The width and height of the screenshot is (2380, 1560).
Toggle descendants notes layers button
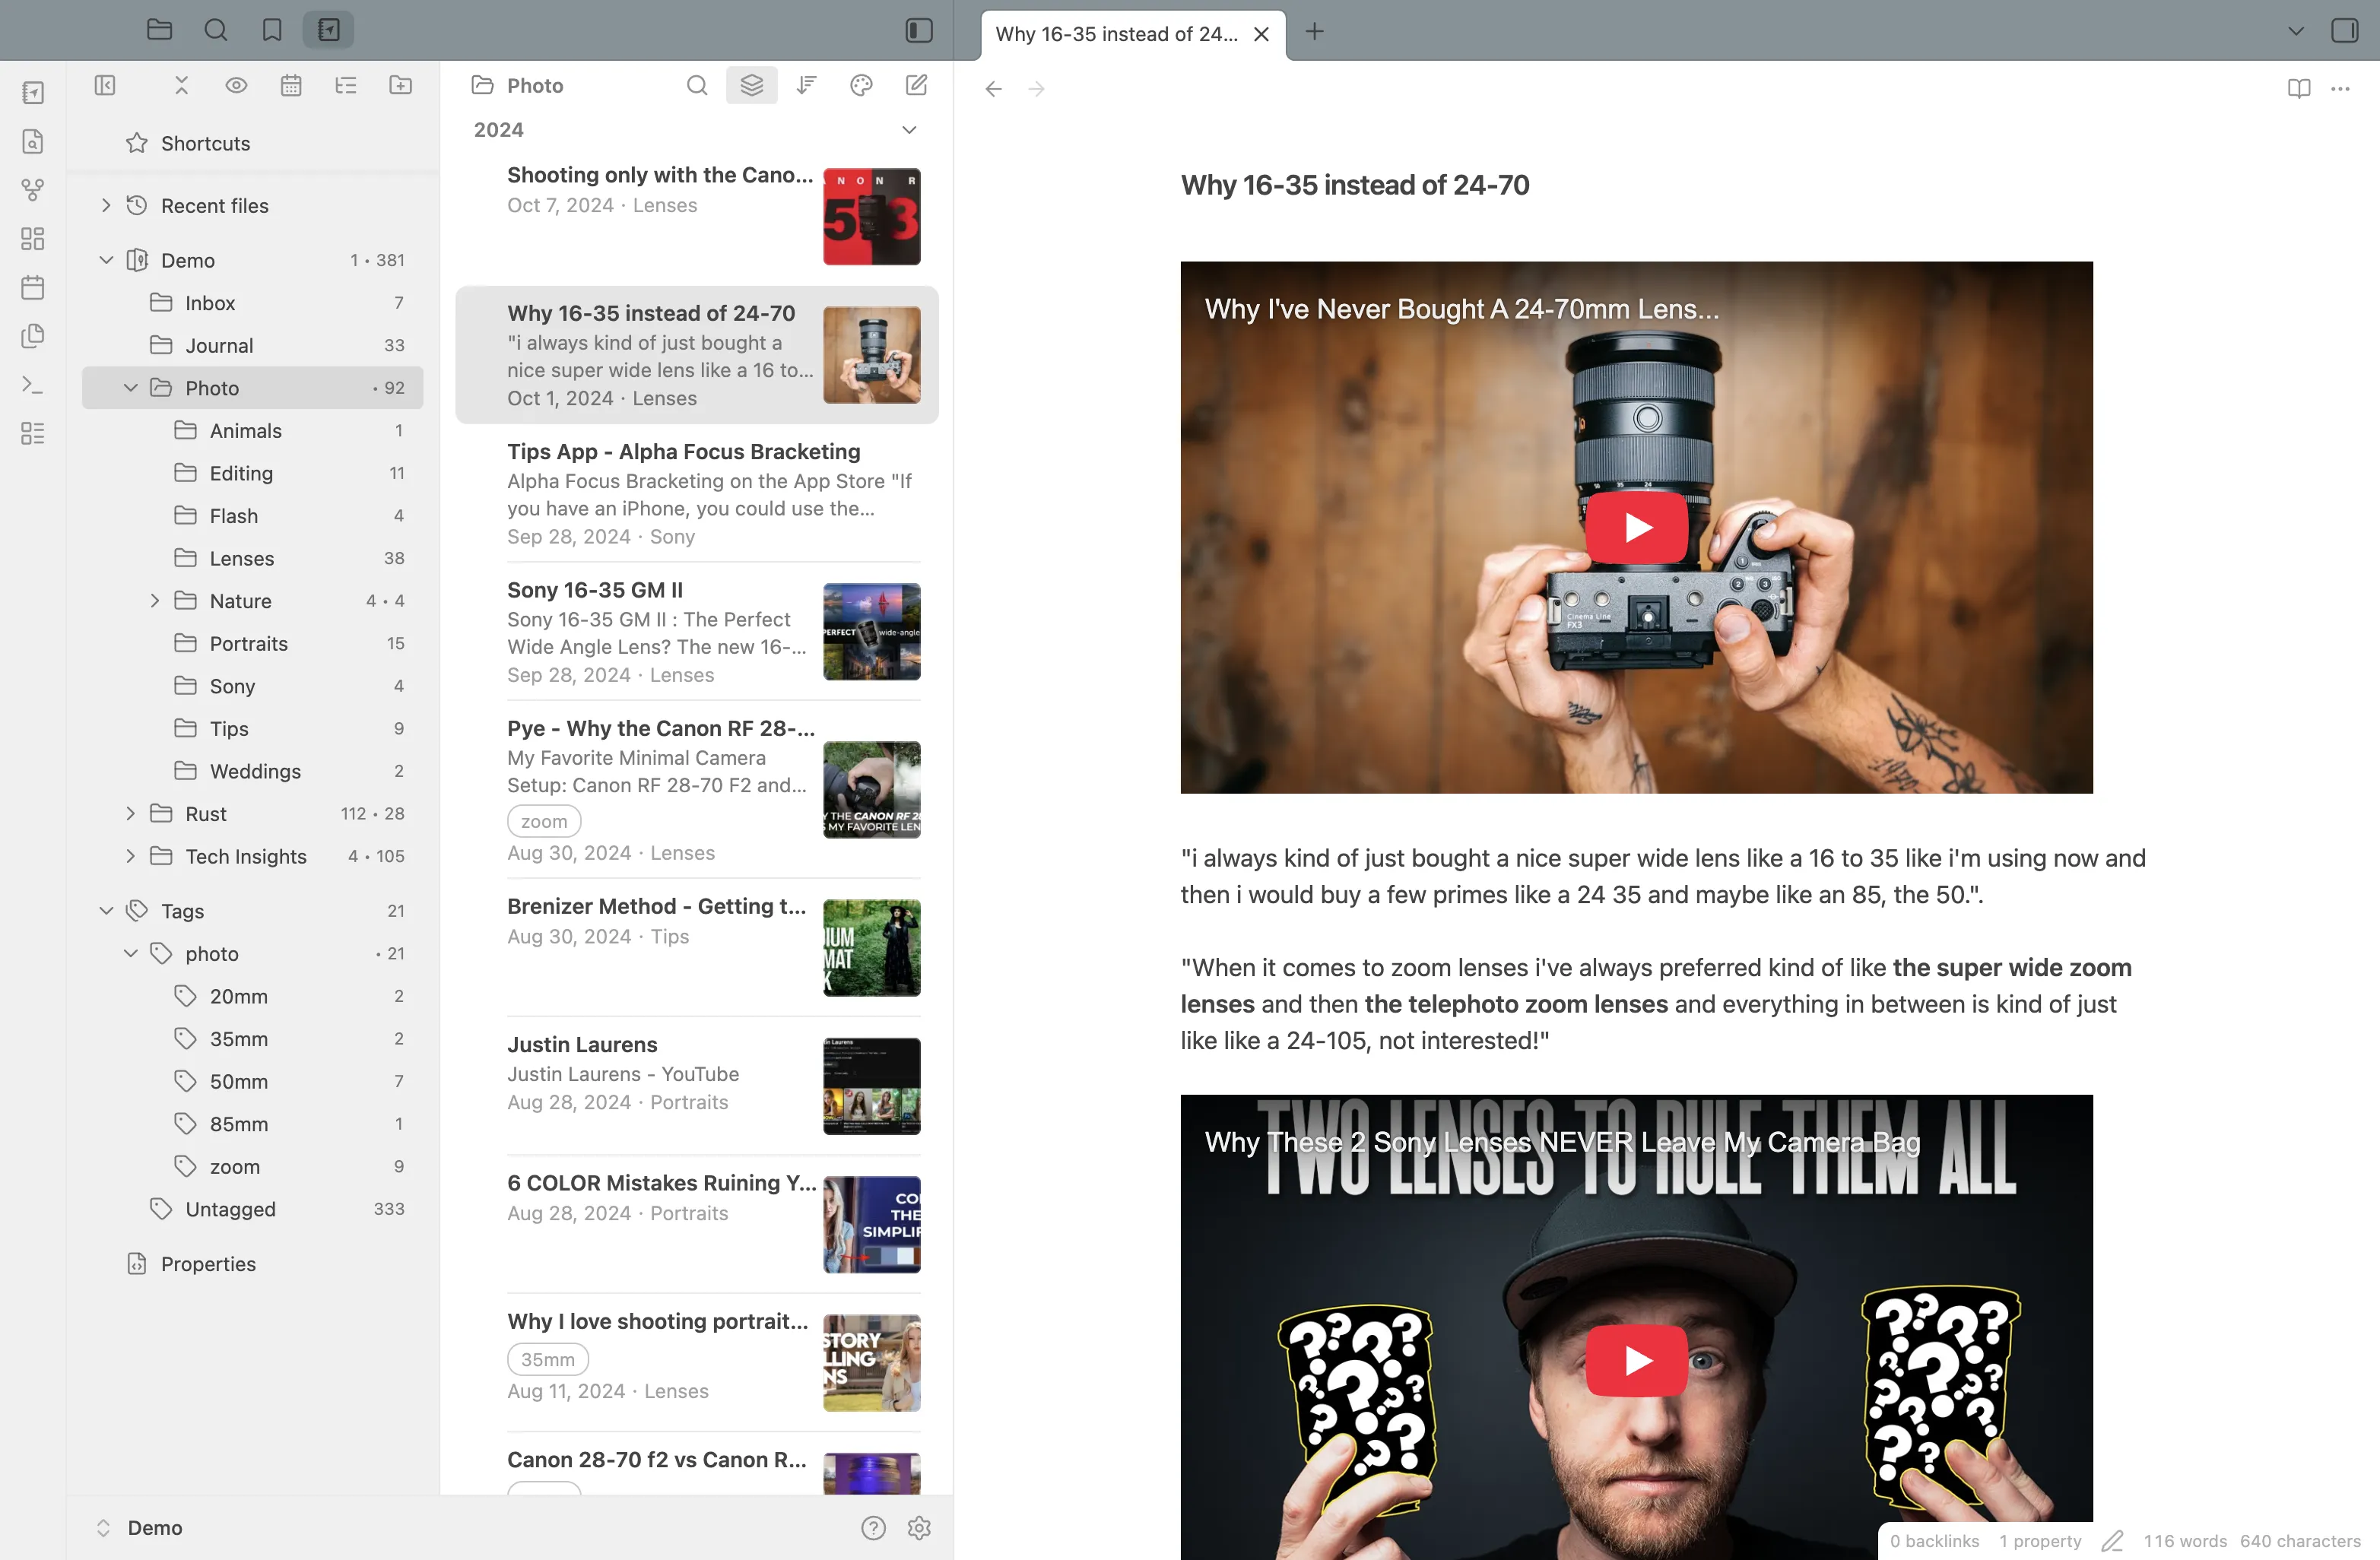pyautogui.click(x=752, y=86)
